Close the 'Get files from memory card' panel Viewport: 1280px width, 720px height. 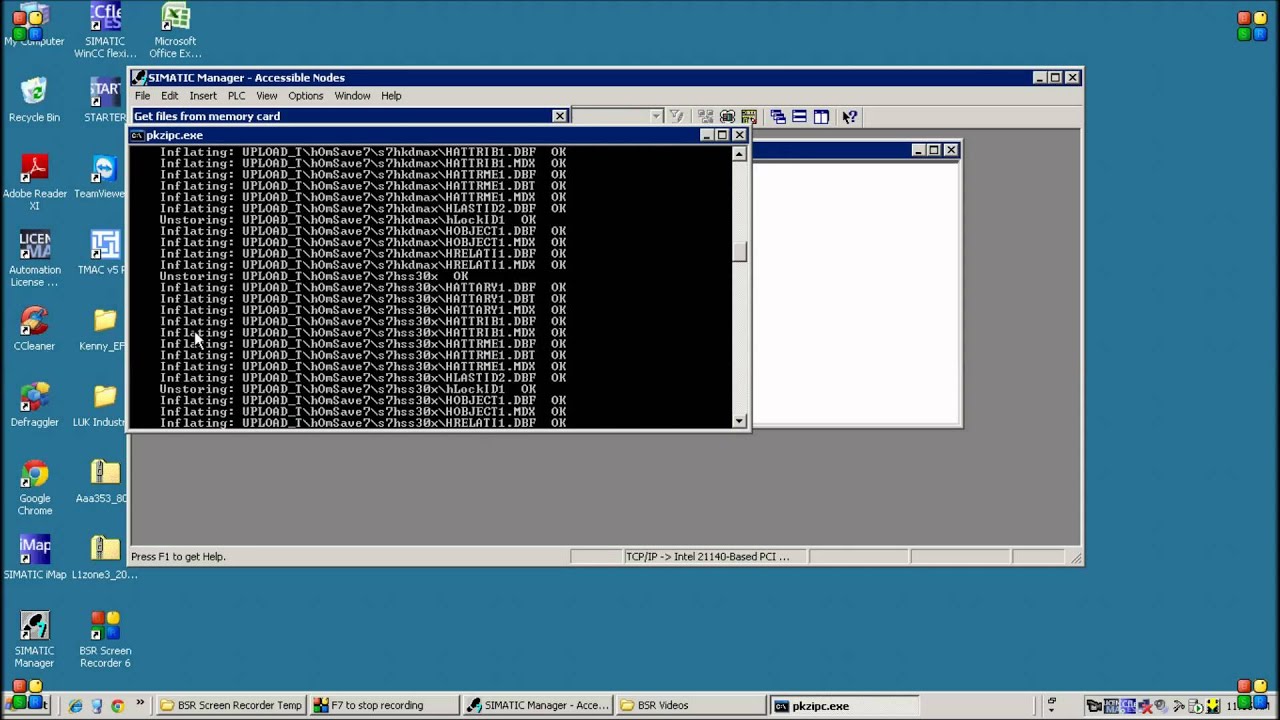coord(560,116)
